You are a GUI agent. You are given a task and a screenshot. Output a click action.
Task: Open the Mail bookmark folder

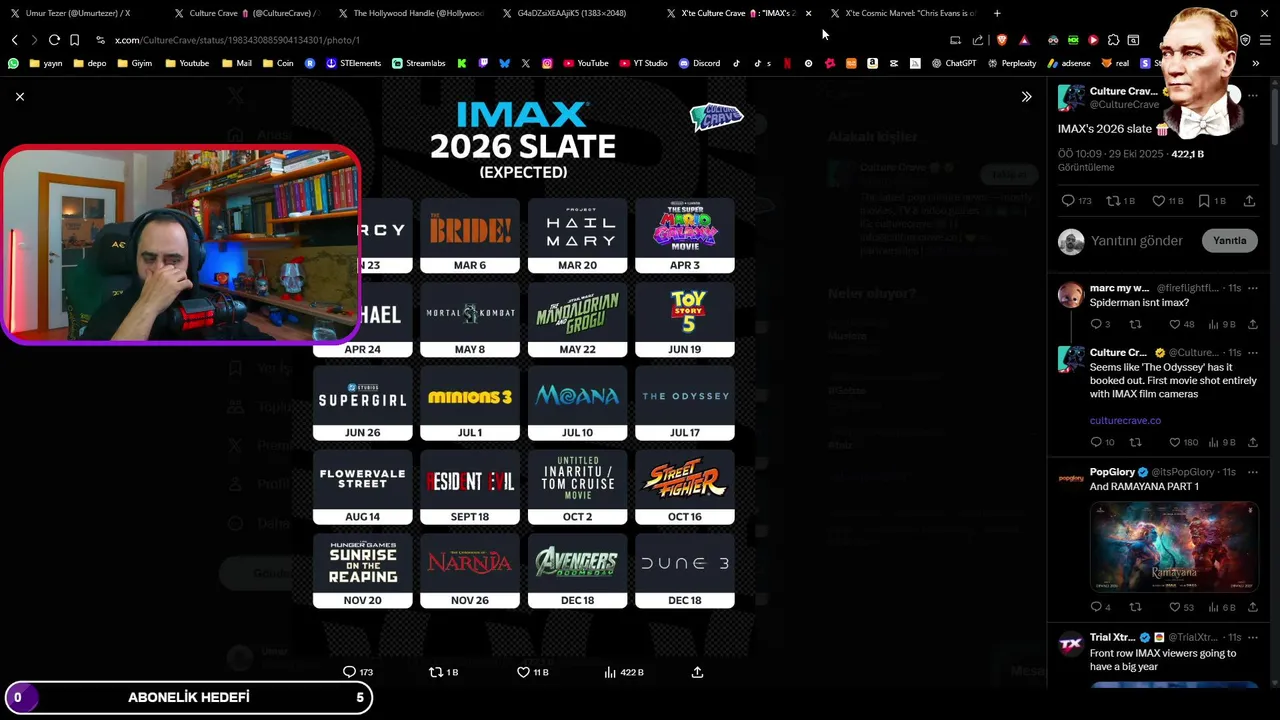(237, 63)
